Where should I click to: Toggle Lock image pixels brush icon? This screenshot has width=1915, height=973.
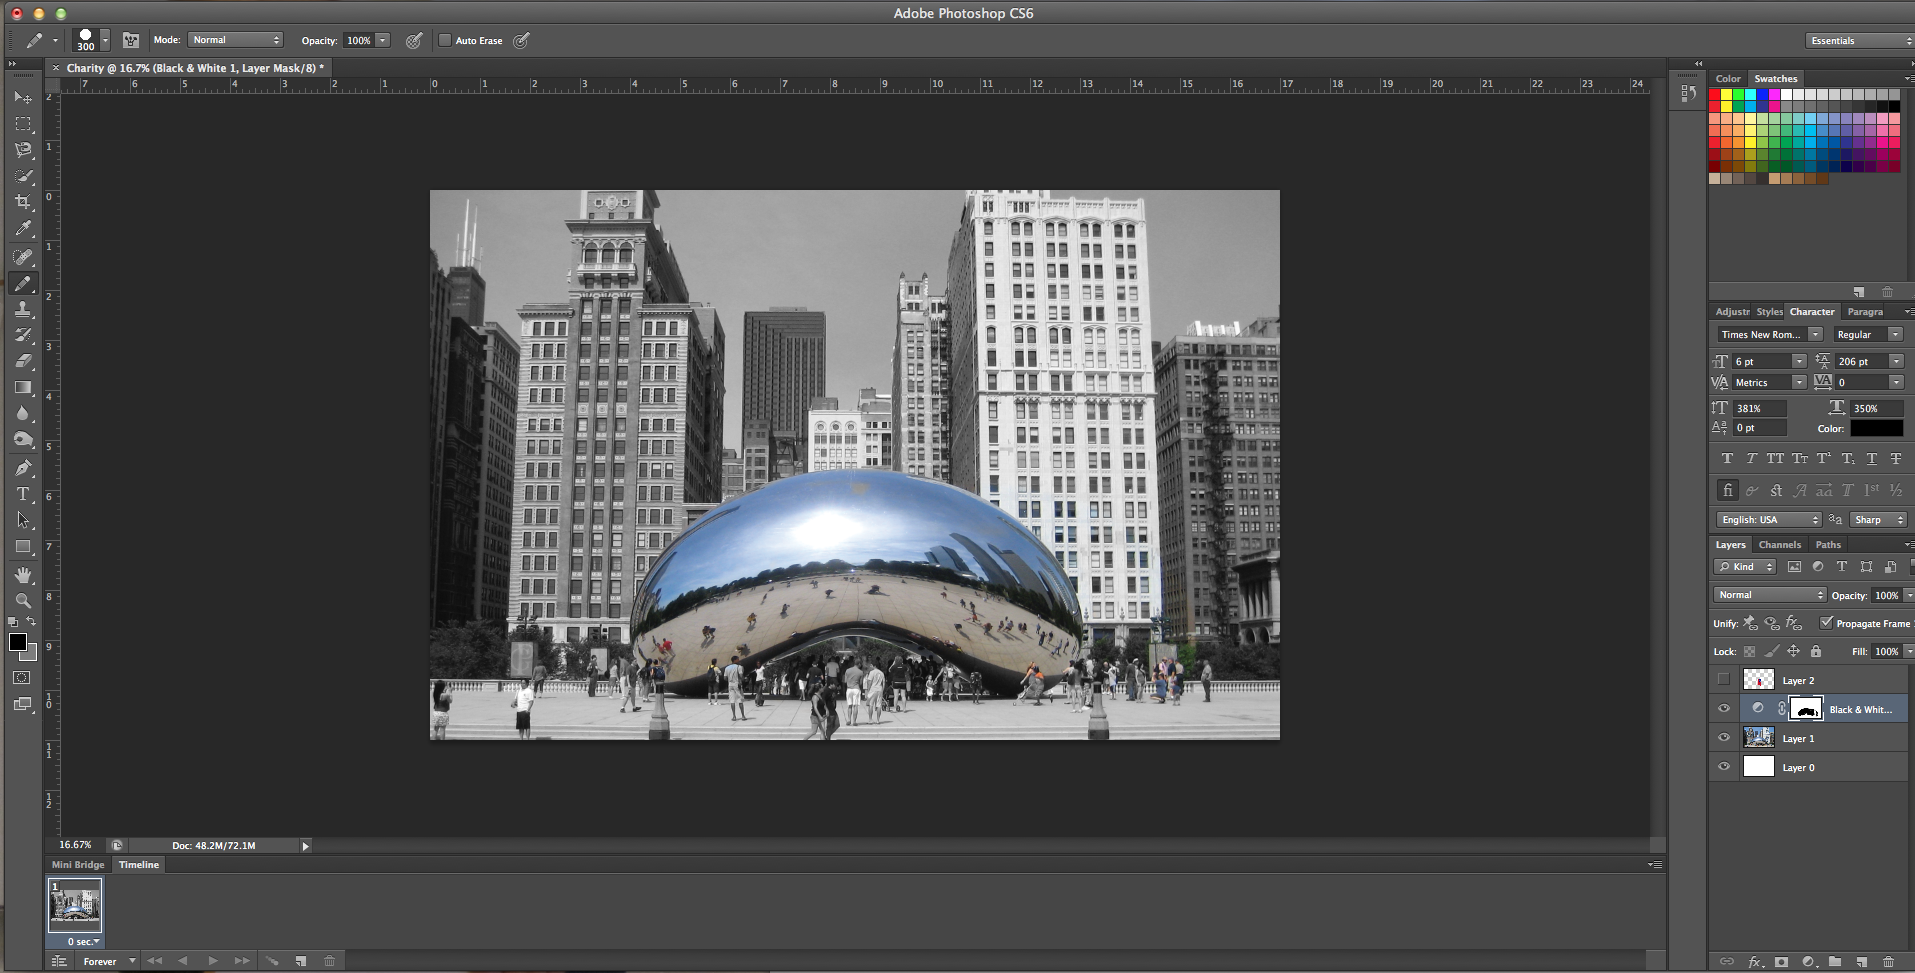(x=1772, y=651)
